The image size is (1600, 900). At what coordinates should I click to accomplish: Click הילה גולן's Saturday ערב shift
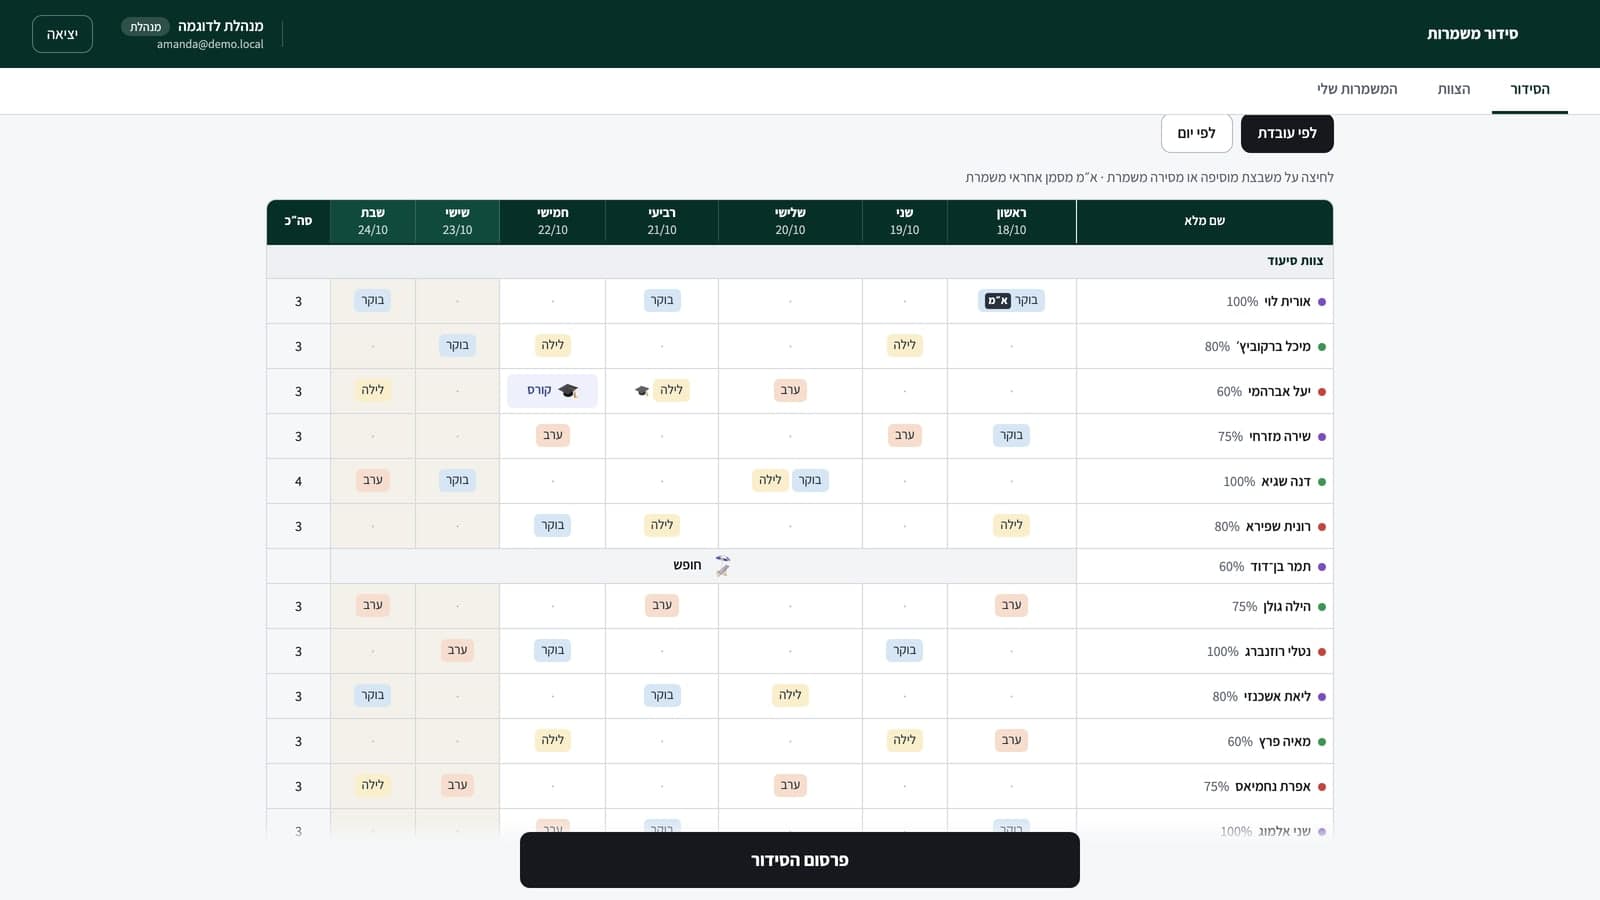click(373, 605)
